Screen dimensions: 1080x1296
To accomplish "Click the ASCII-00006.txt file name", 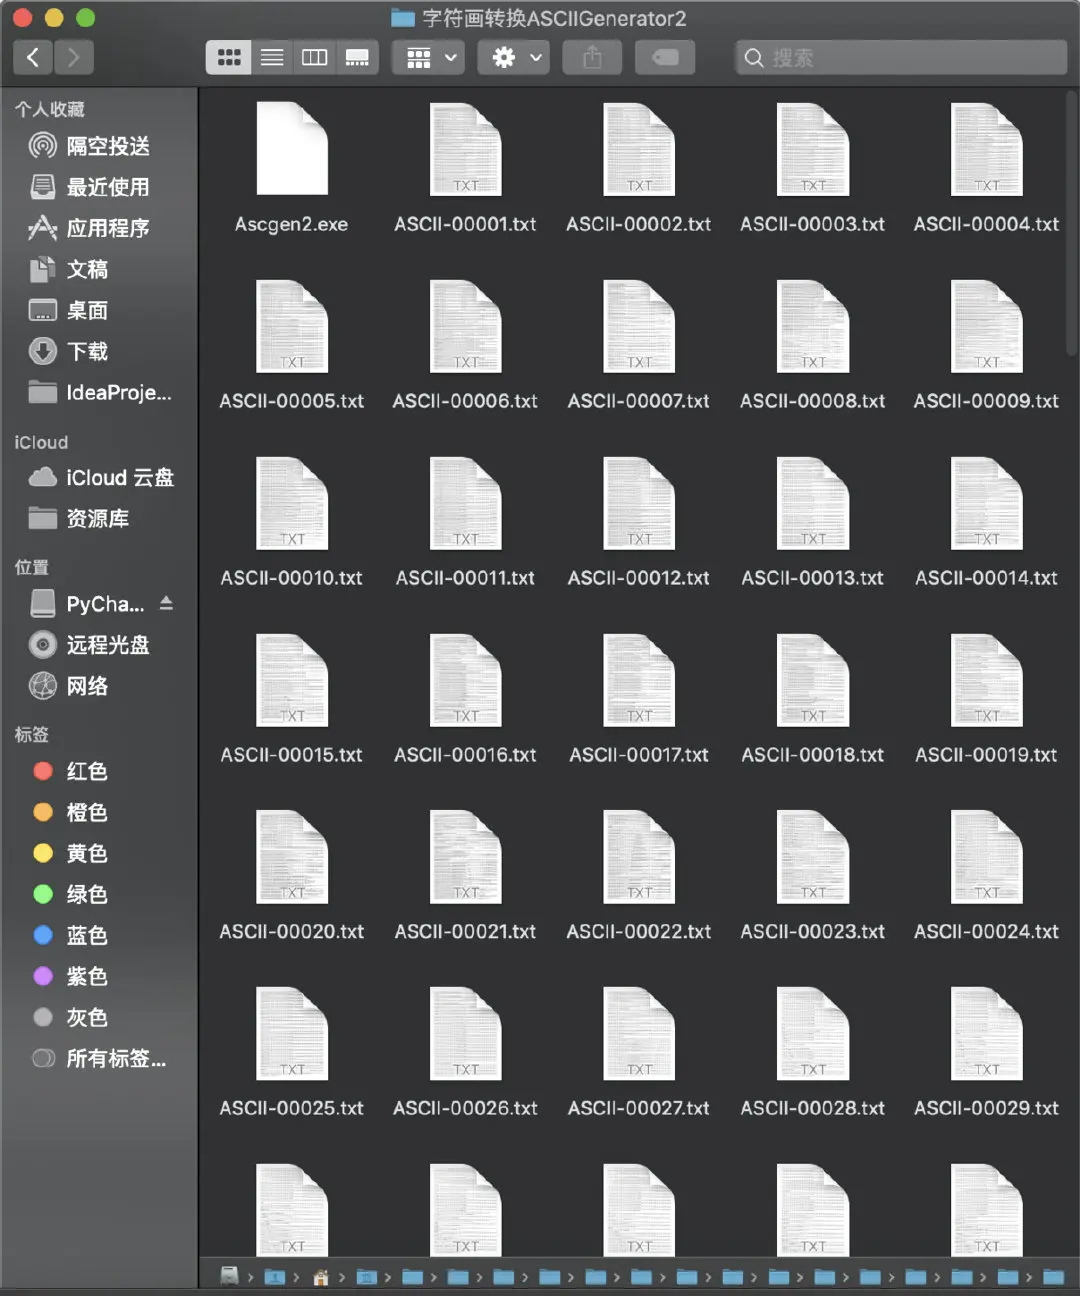I will point(465,401).
